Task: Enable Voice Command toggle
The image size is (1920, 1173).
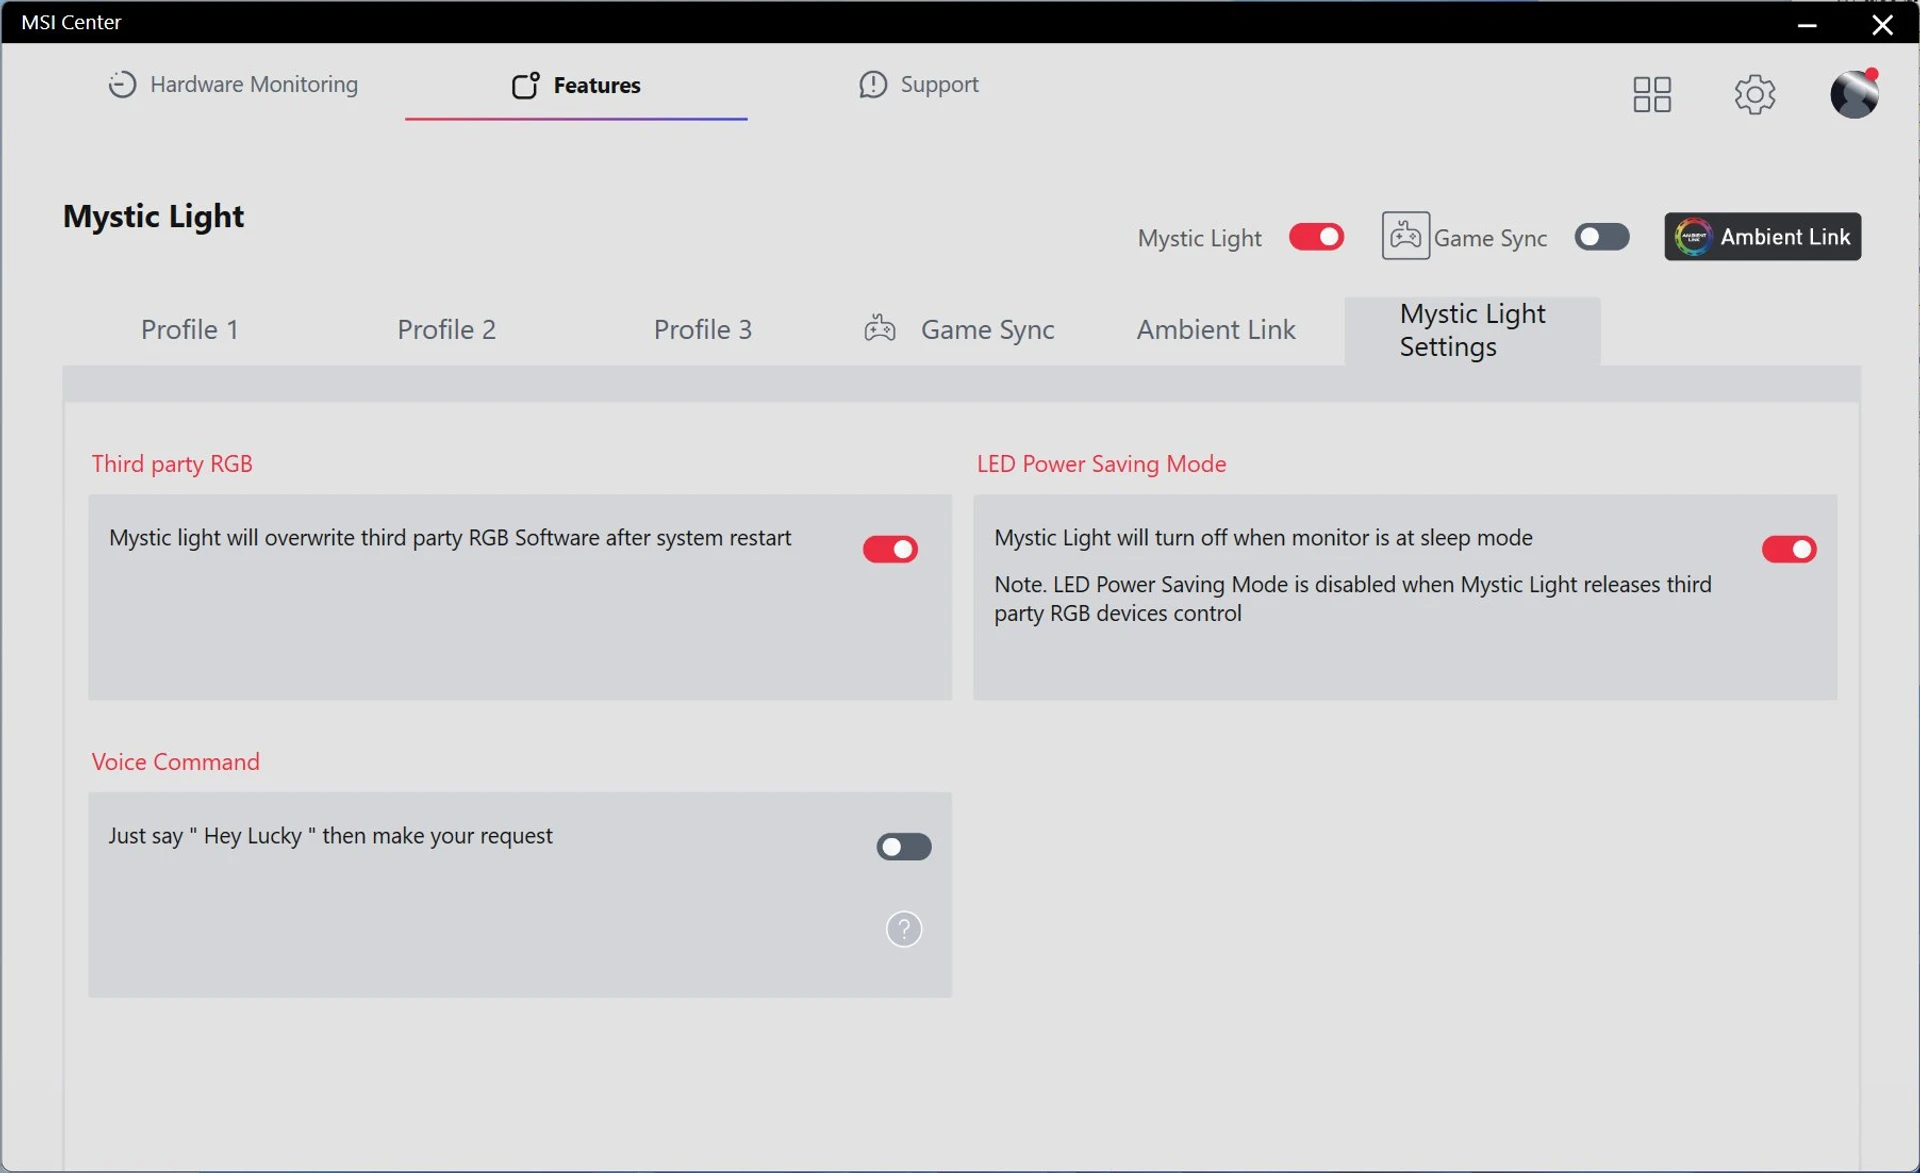Action: 904,847
